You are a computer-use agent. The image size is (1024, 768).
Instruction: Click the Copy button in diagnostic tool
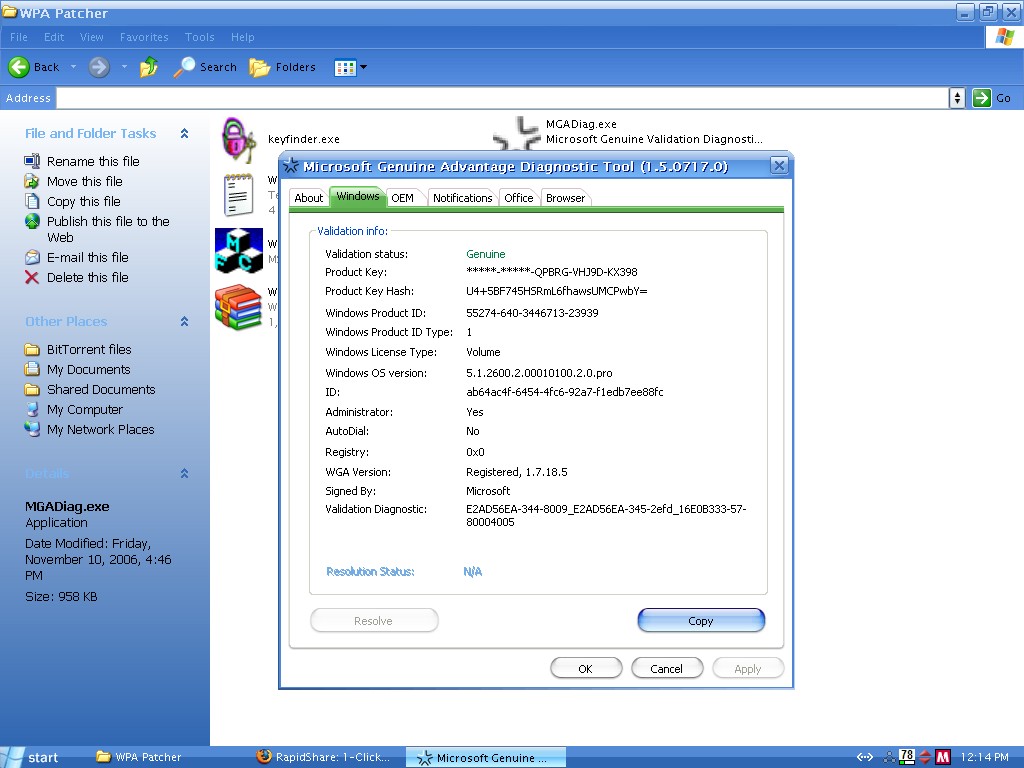pyautogui.click(x=701, y=621)
